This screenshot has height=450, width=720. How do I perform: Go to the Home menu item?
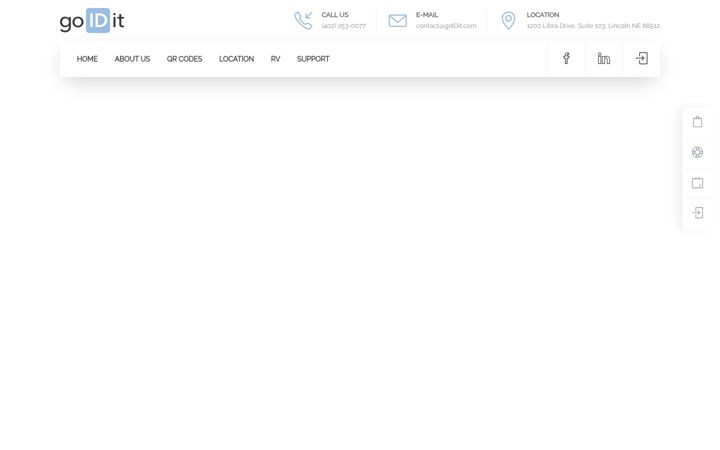point(87,59)
